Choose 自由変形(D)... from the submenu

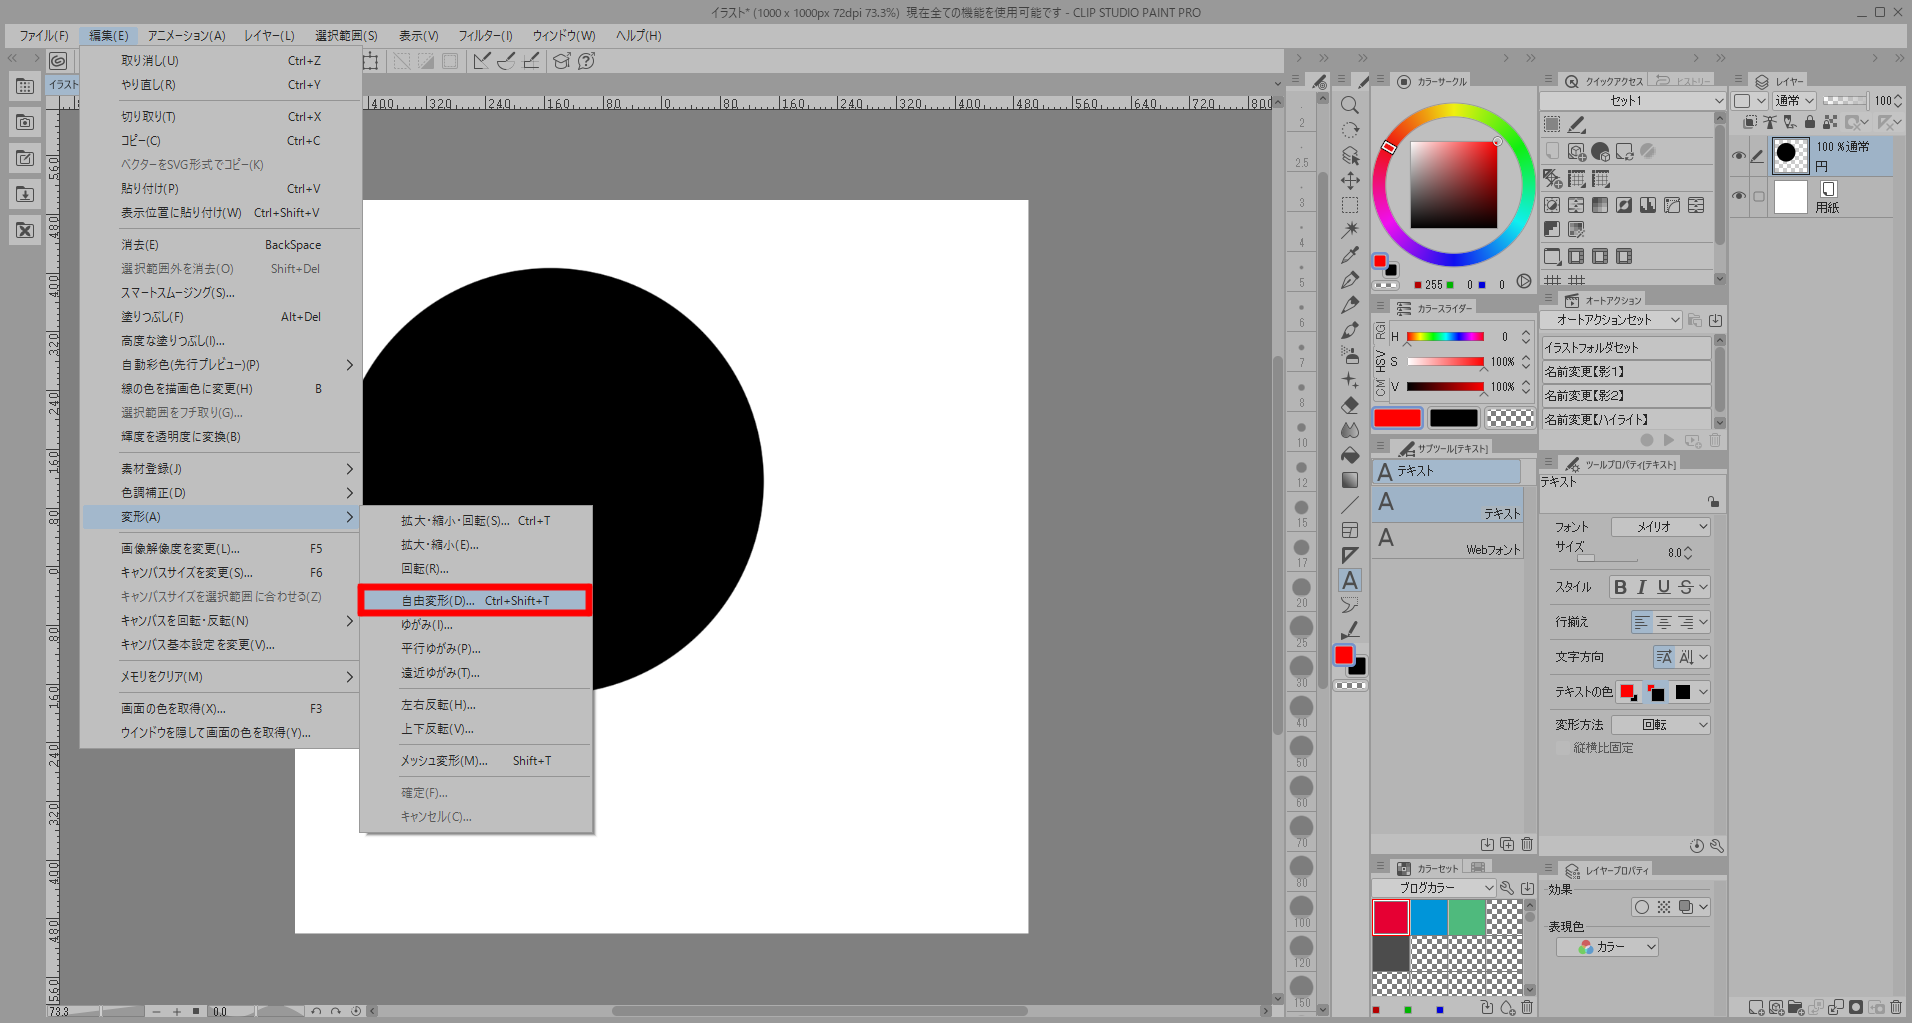[x=476, y=601]
